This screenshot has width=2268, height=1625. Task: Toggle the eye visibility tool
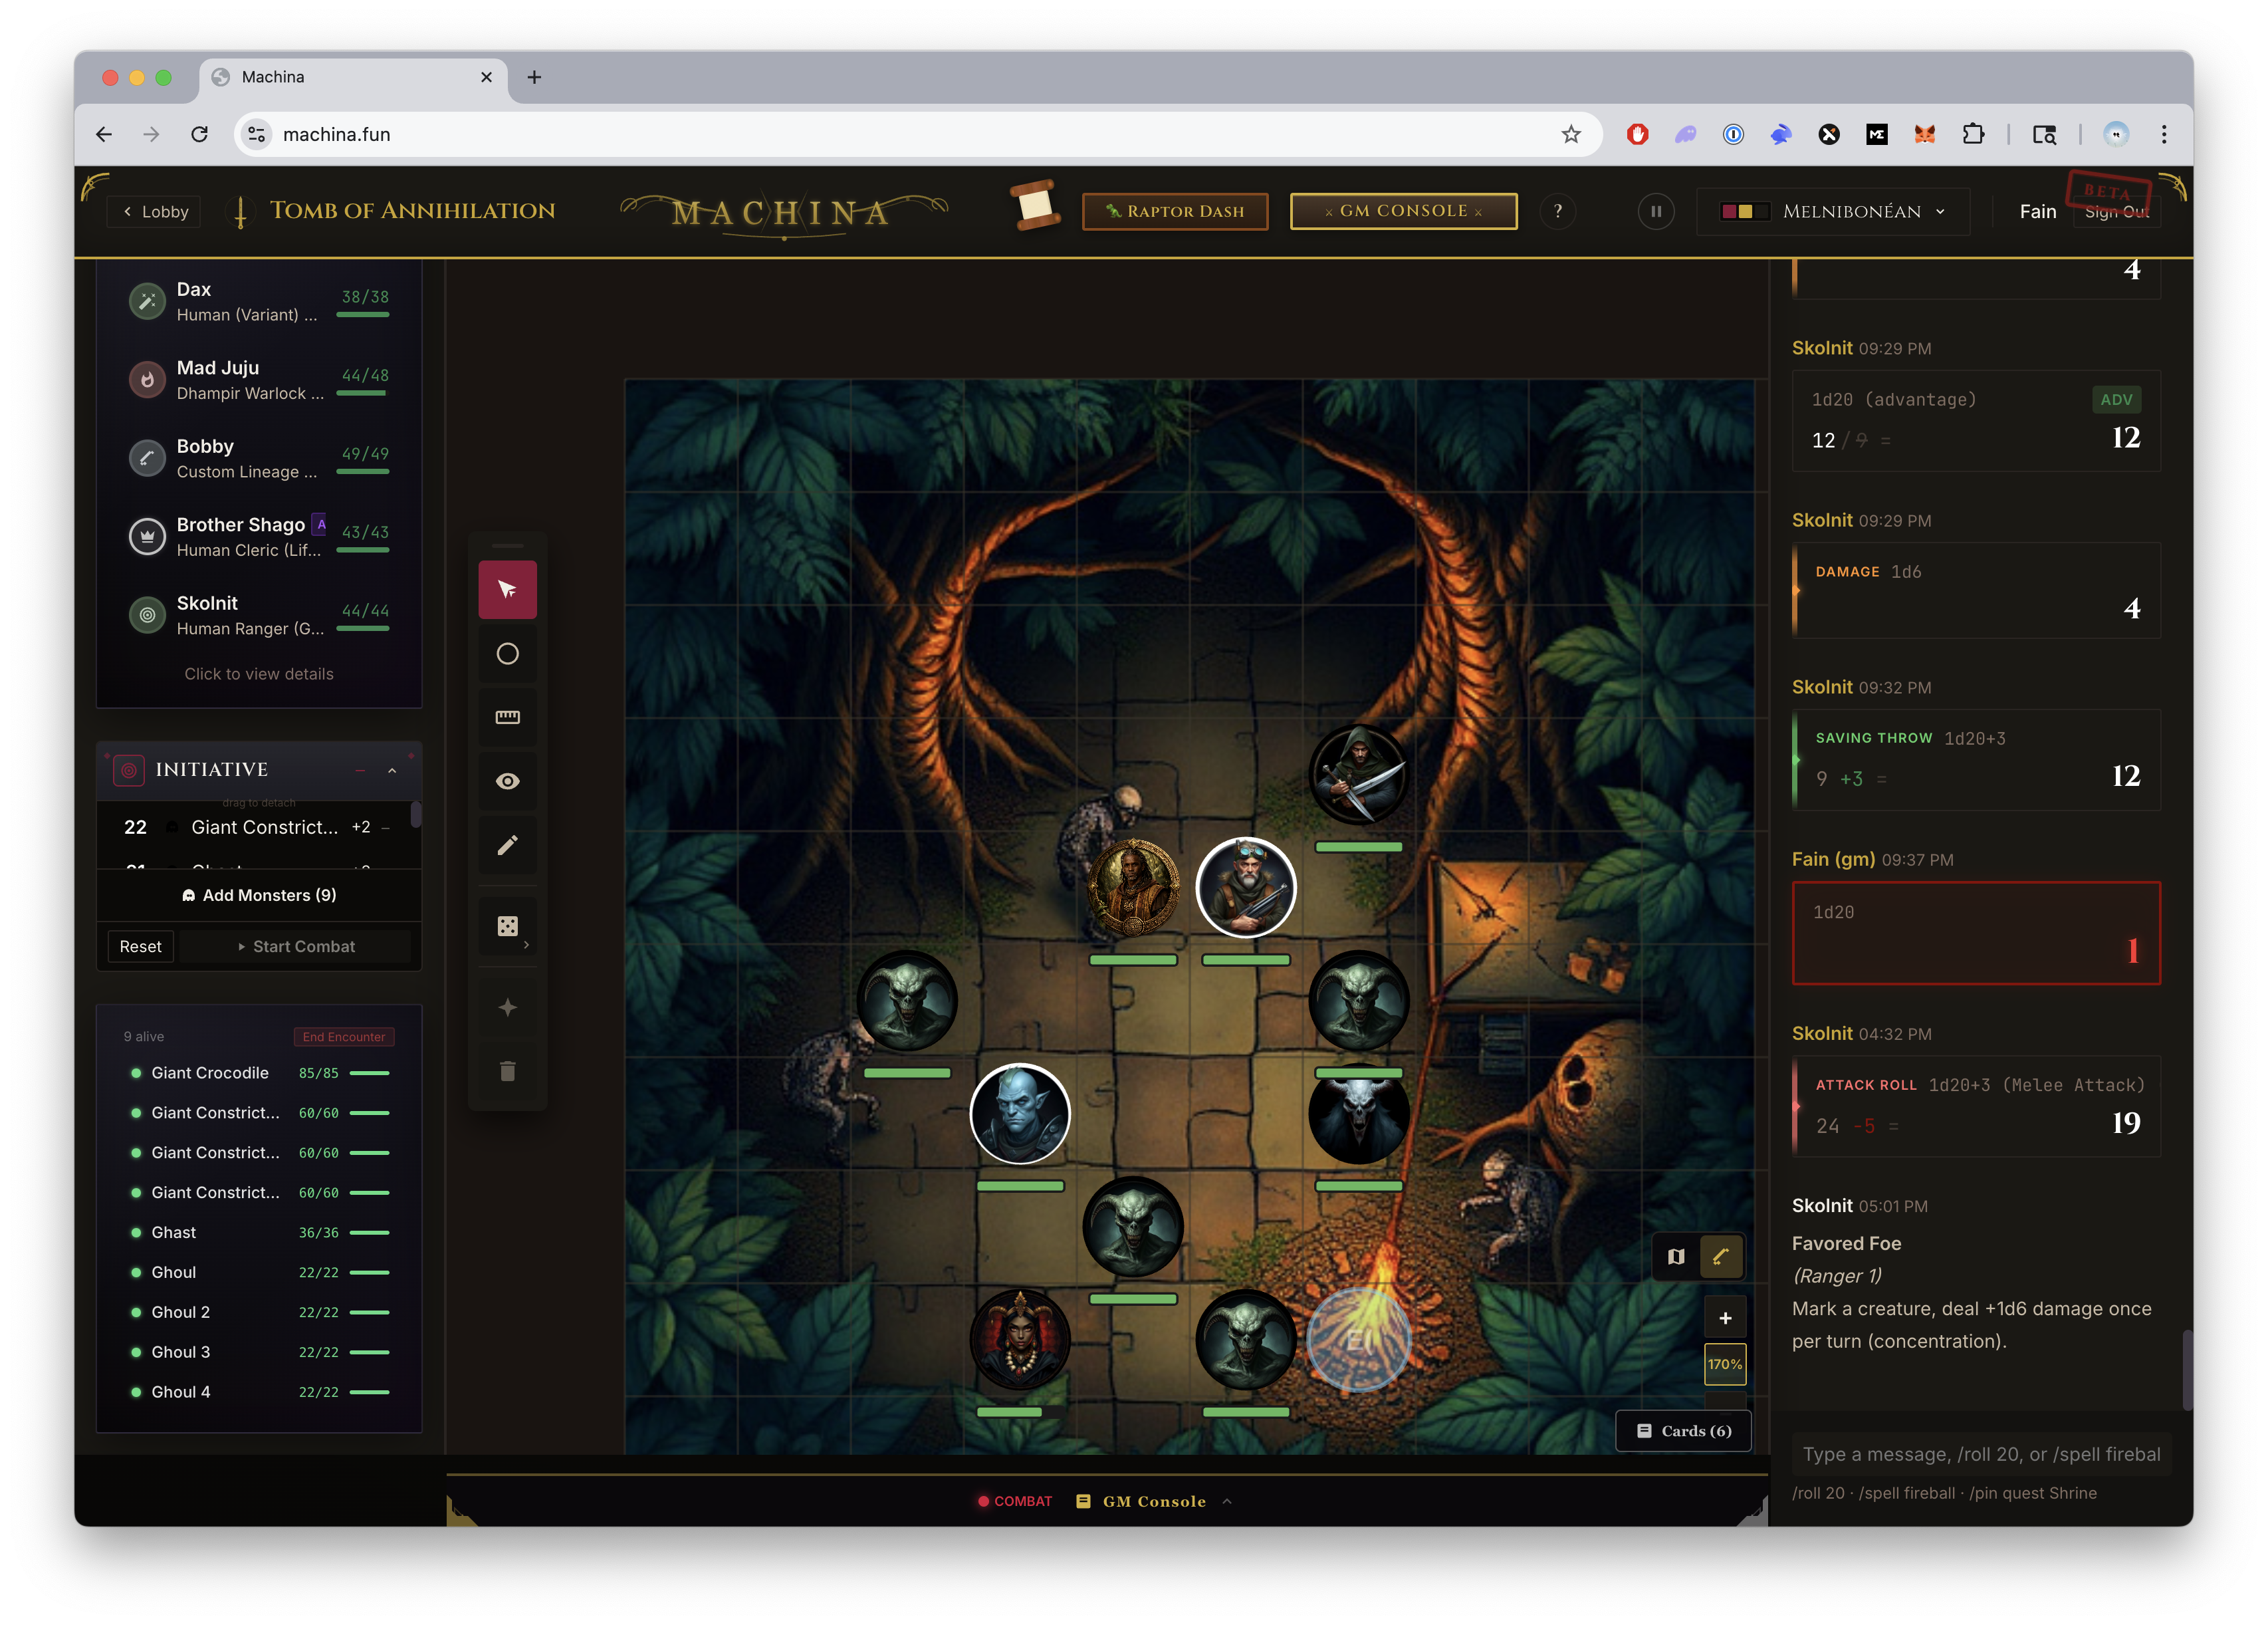[507, 781]
